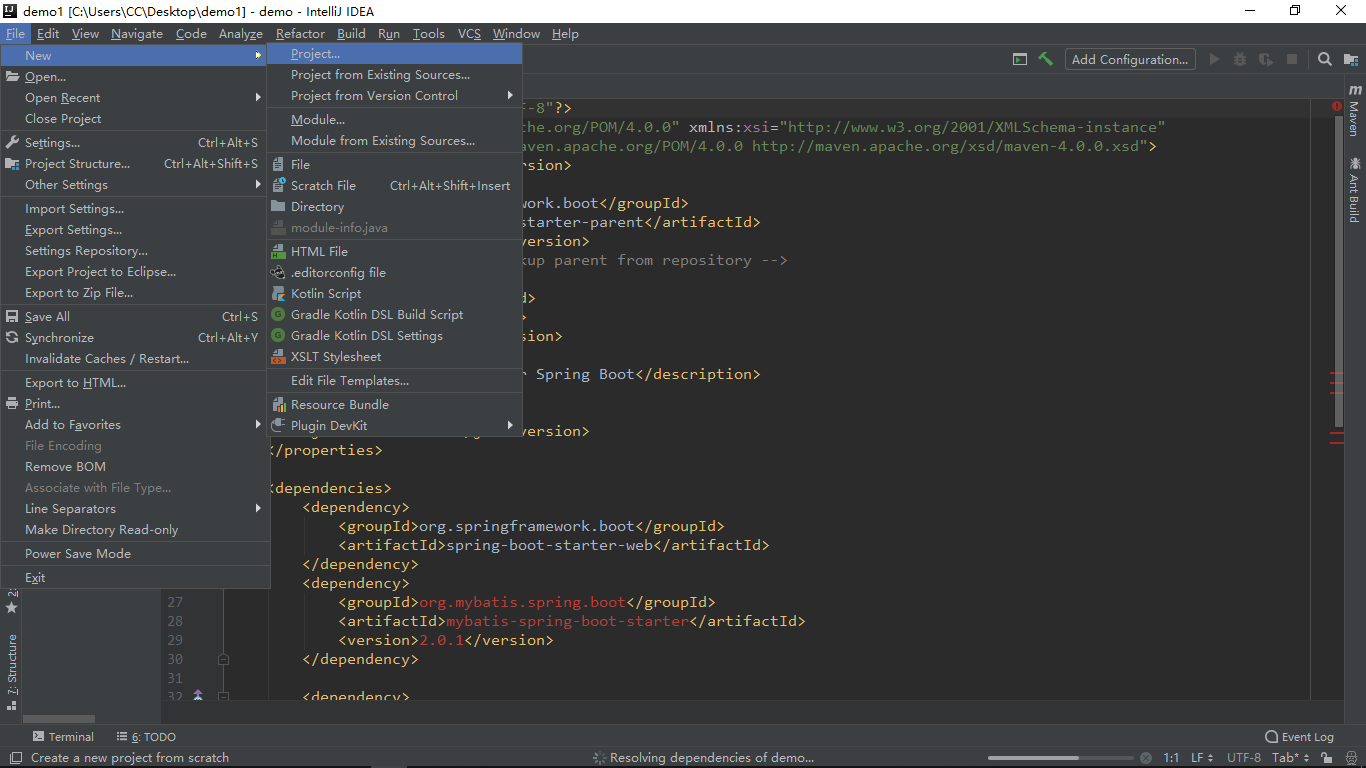Open the Favorites star panel on the left

tap(10, 607)
